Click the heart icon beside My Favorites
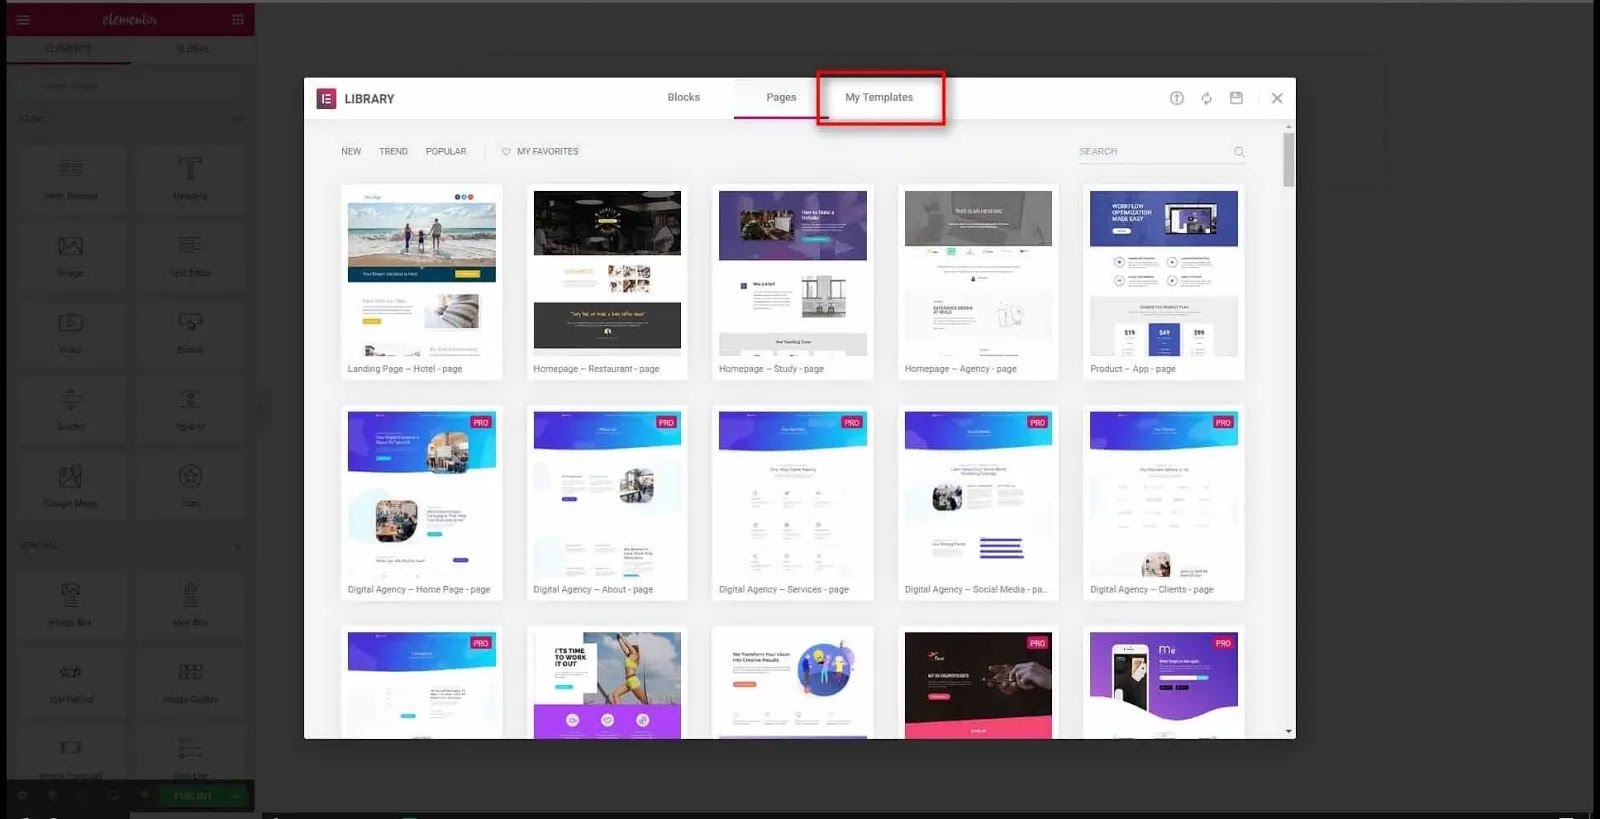 (x=506, y=152)
